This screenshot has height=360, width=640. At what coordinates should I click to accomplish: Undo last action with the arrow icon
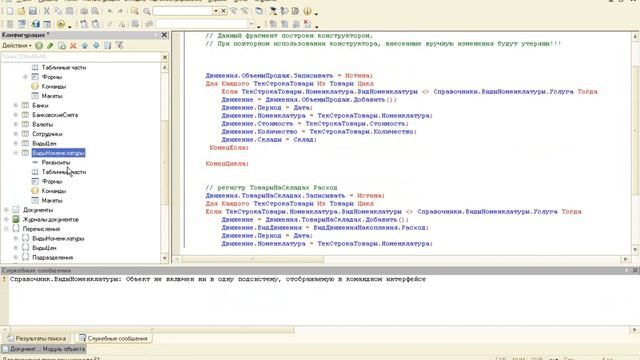pos(109,11)
